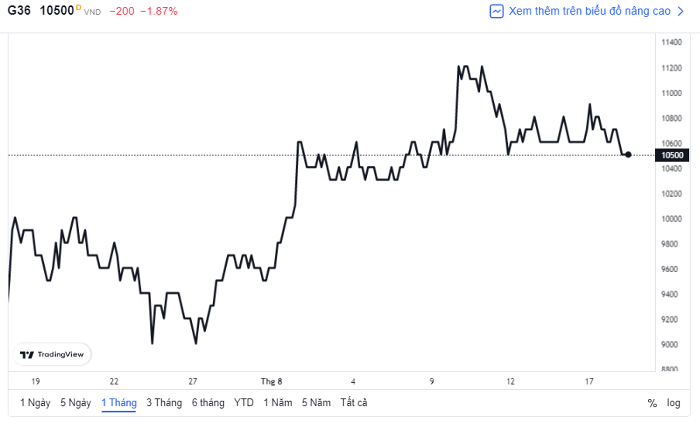Select the 1 Ngày time range
This screenshot has width=700, height=424.
click(x=35, y=403)
